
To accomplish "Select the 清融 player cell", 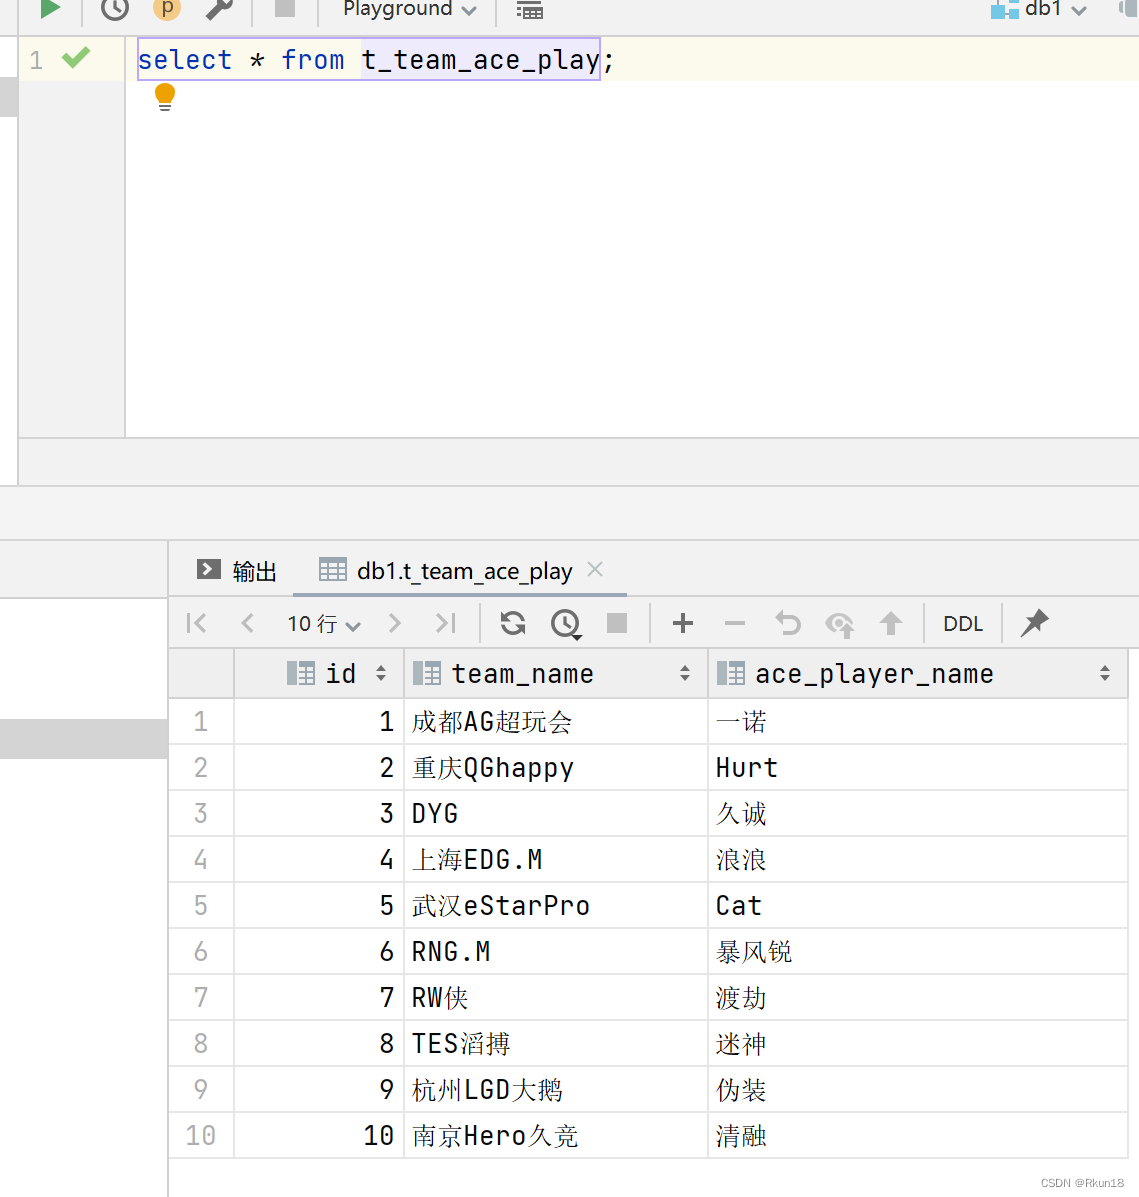I will point(918,1135).
